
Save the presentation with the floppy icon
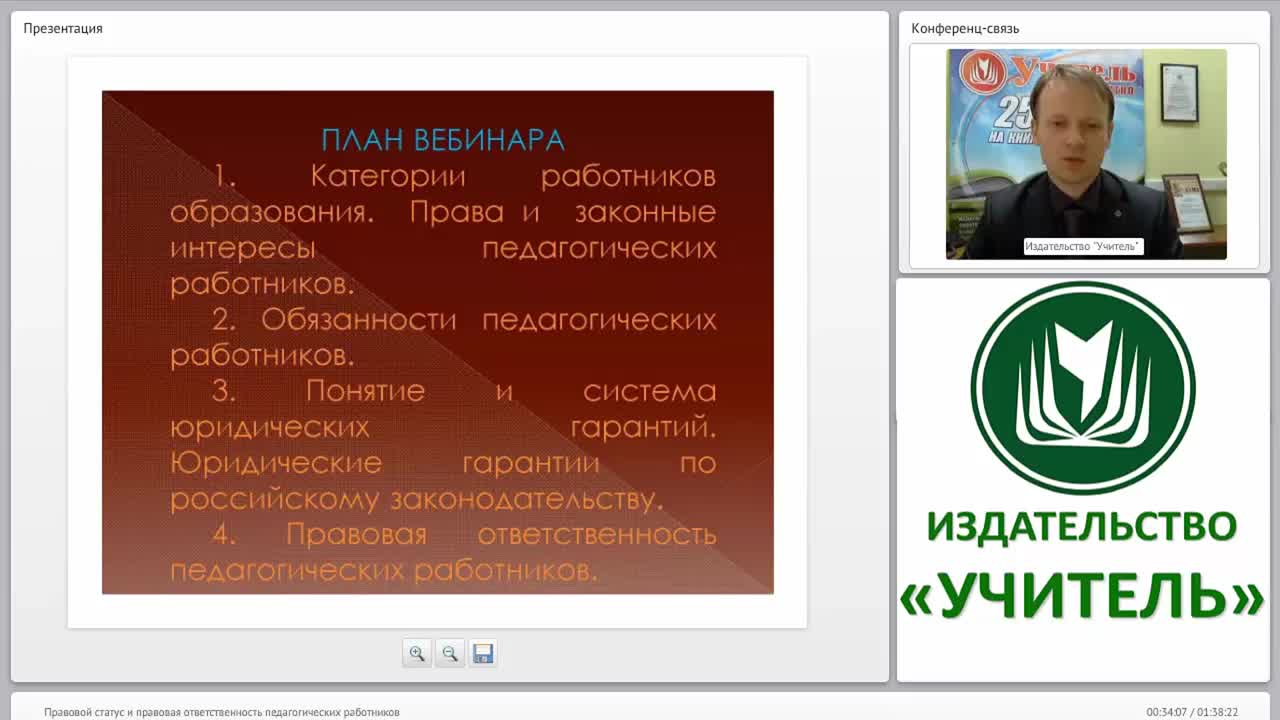483,653
